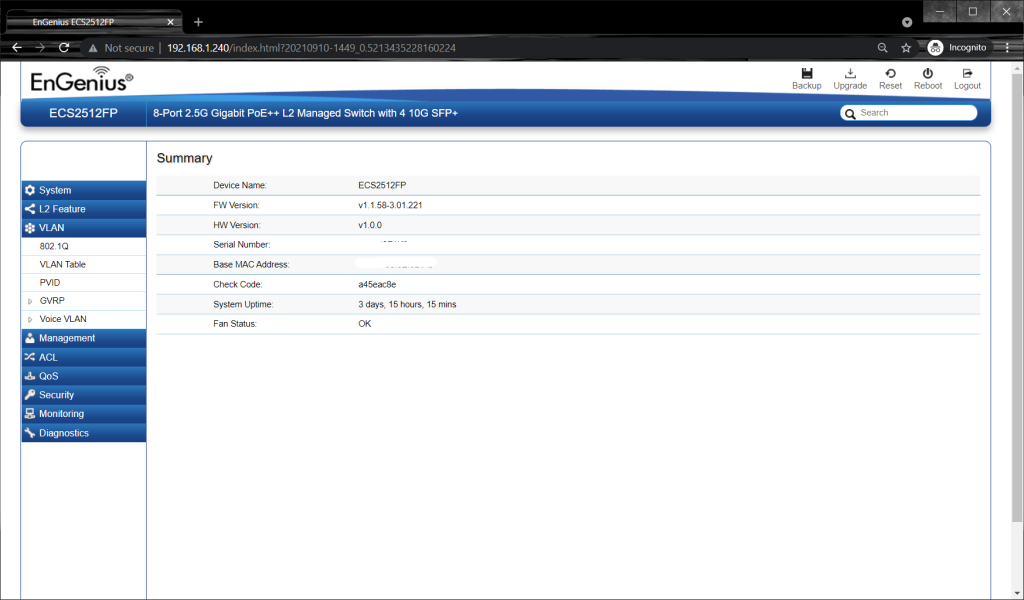Viewport: 1024px width, 600px height.
Task: Click the Backup floppy disk icon
Action: click(807, 73)
